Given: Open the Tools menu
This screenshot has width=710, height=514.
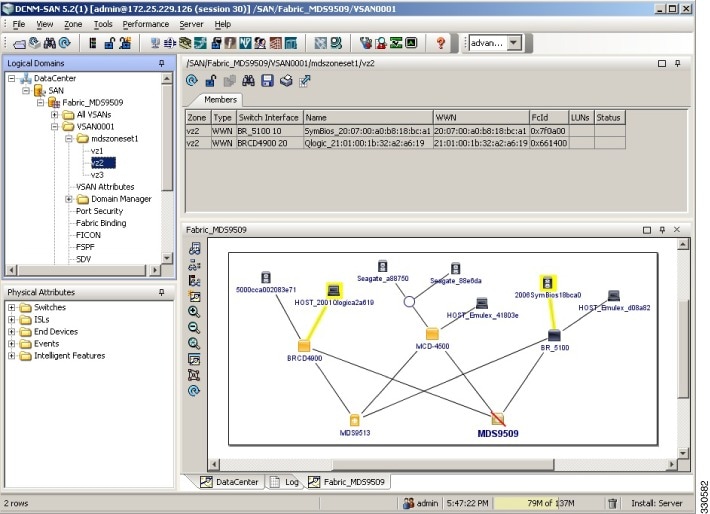Looking at the screenshot, I should pyautogui.click(x=103, y=24).
